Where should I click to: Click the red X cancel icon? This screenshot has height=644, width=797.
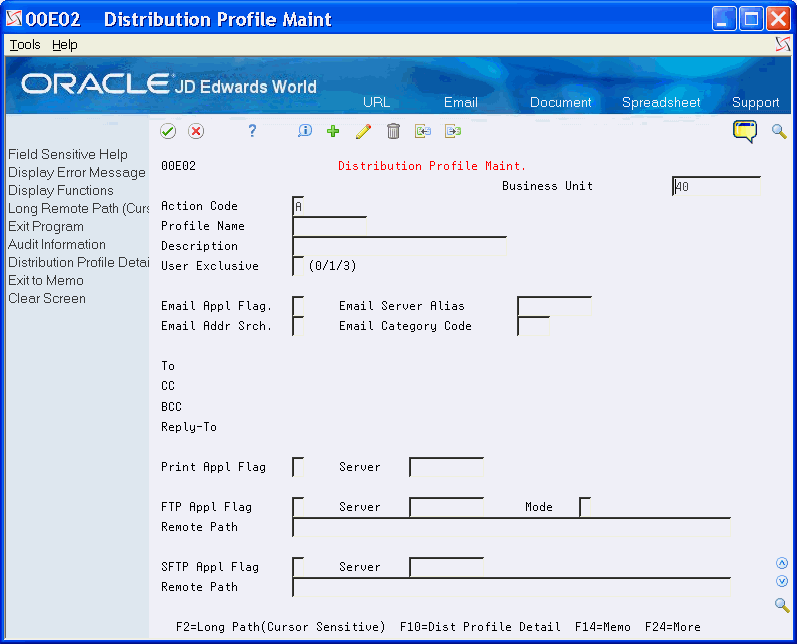(196, 132)
